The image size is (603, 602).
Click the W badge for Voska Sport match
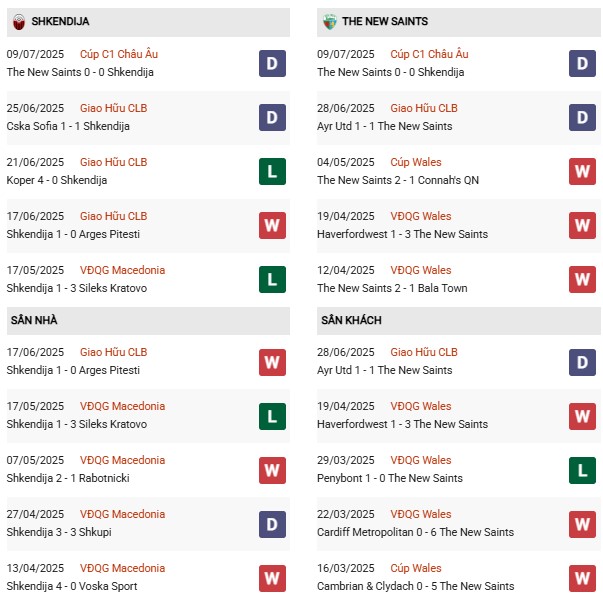tap(271, 578)
